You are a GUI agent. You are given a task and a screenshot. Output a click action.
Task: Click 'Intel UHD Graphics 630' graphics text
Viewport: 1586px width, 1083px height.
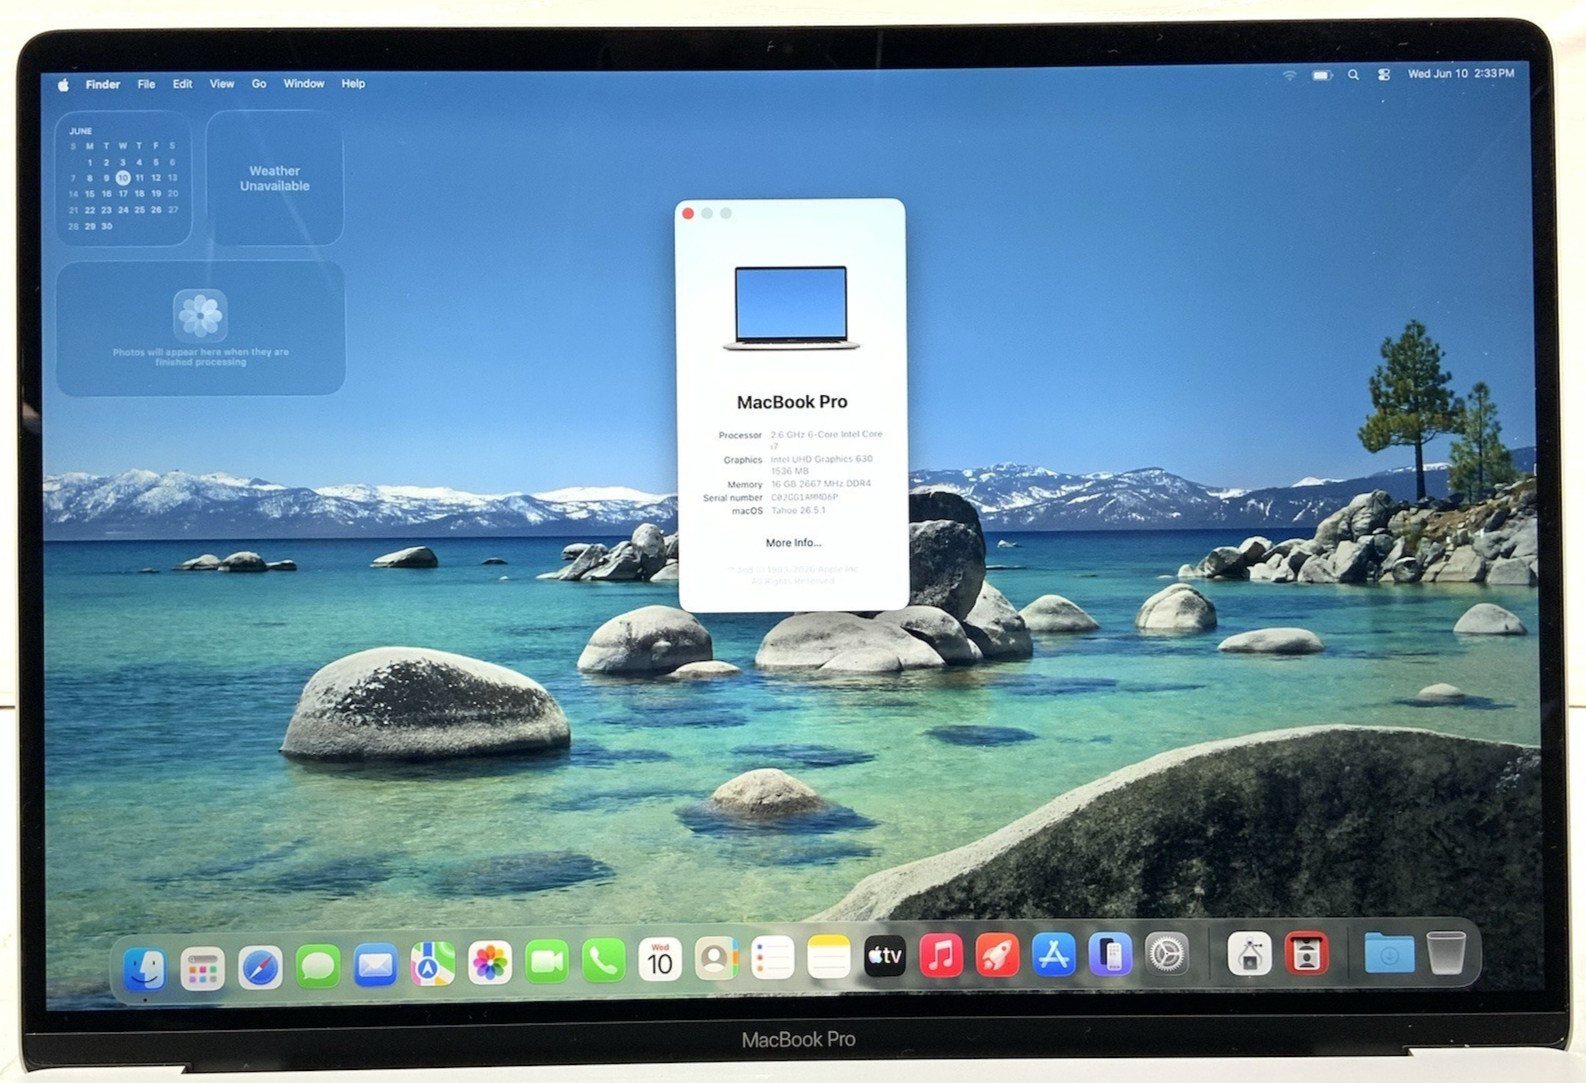click(821, 459)
